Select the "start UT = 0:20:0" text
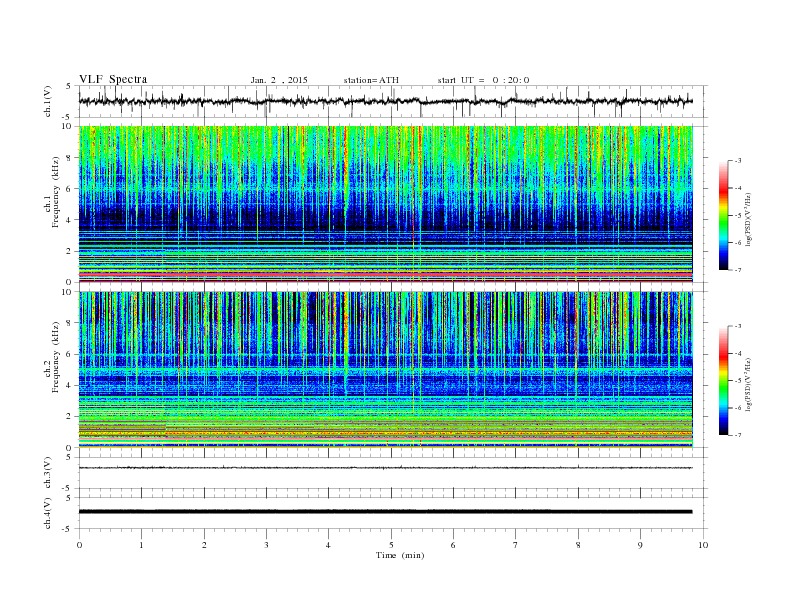This screenshot has width=792, height=612. point(483,80)
